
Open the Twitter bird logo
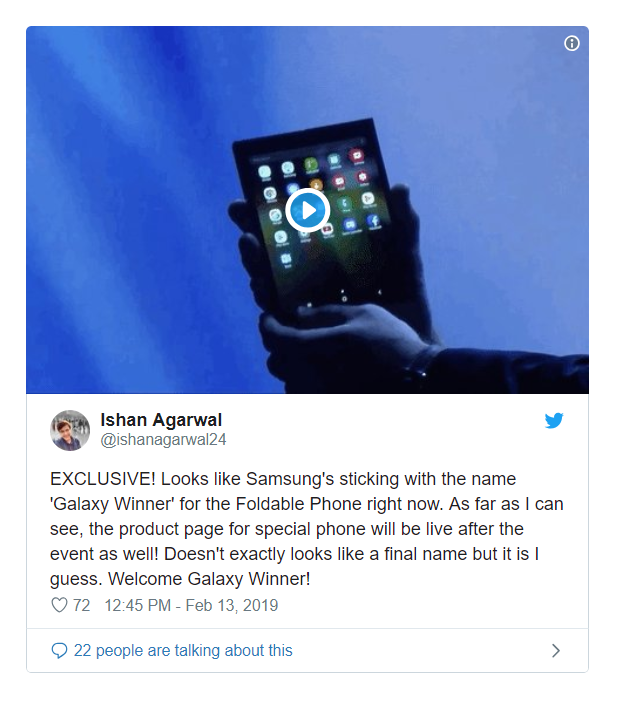(x=554, y=420)
